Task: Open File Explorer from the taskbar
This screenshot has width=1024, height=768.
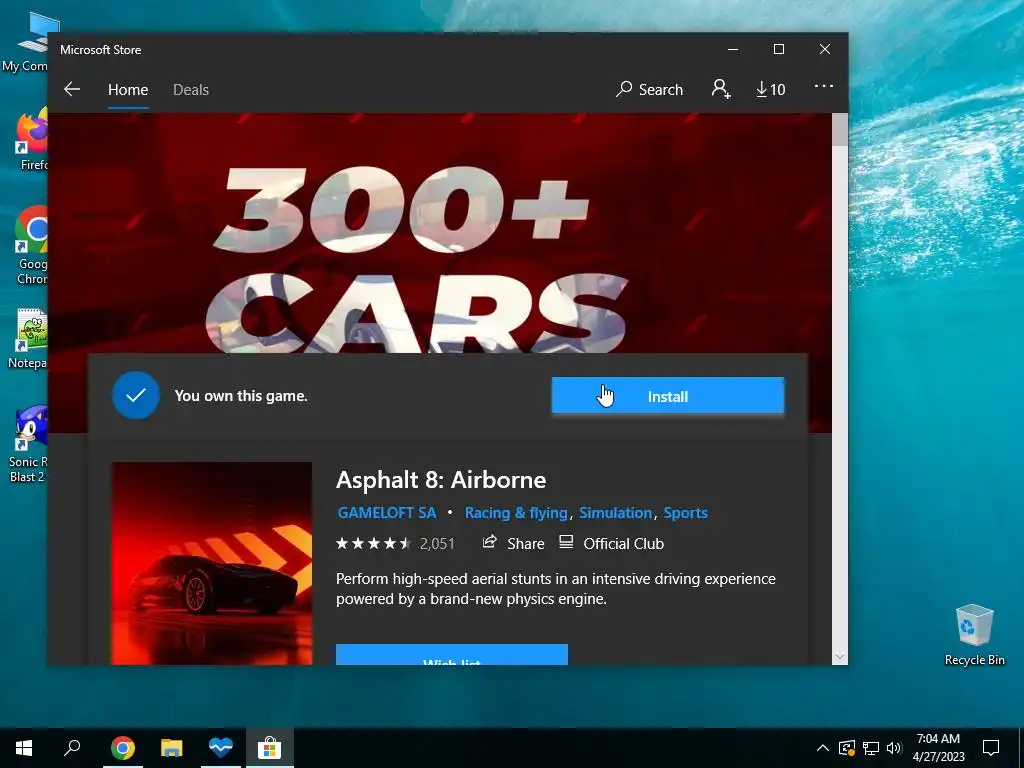Action: click(172, 748)
